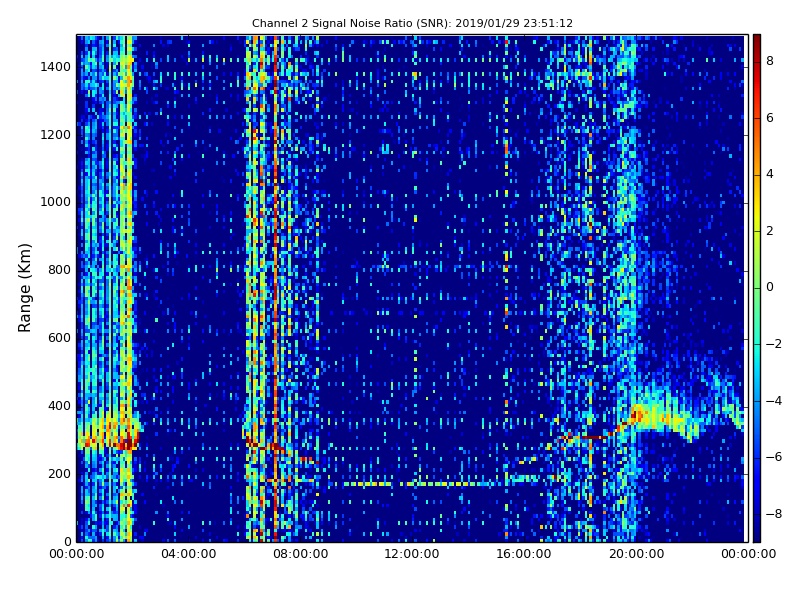Click the 1200 range tick label
Image resolution: width=800 pixels, height=600 pixels.
coord(56,135)
